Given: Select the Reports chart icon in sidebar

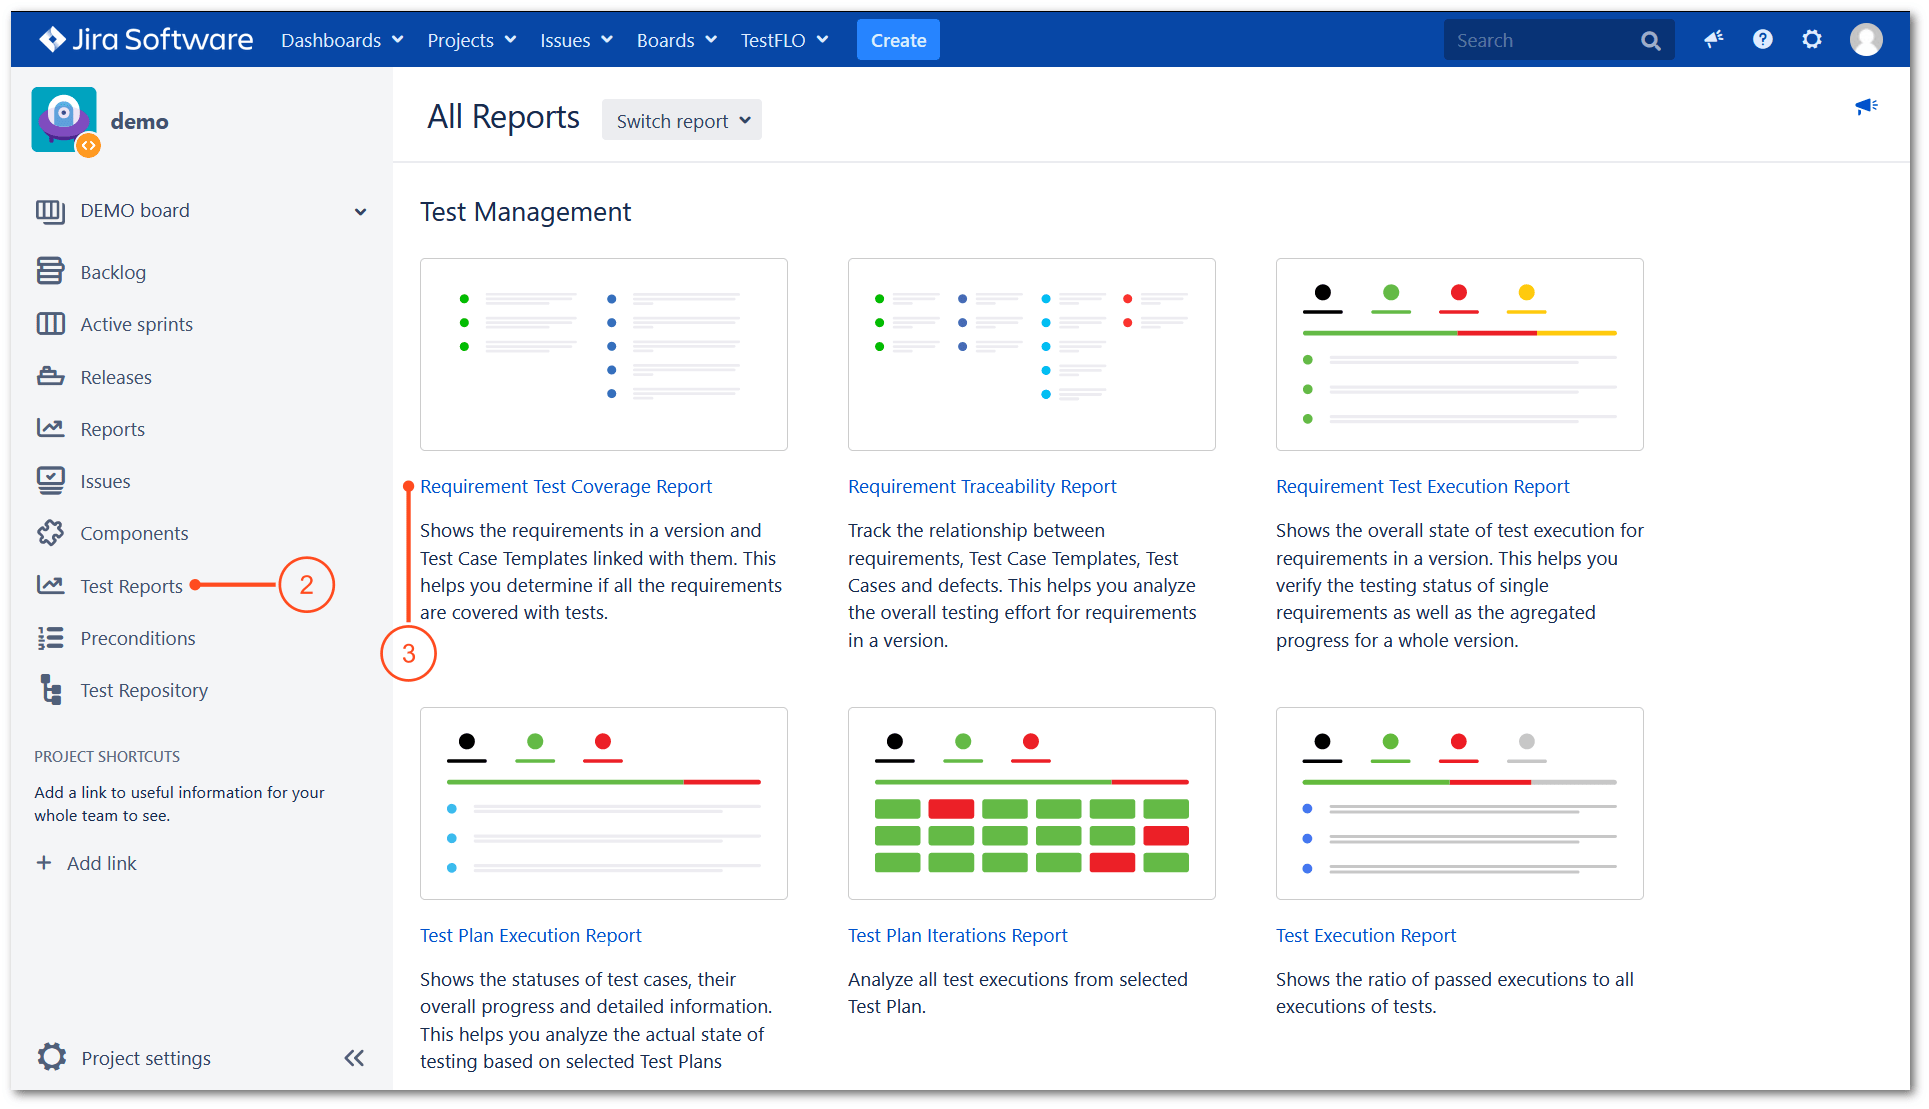Looking at the screenshot, I should coord(51,428).
